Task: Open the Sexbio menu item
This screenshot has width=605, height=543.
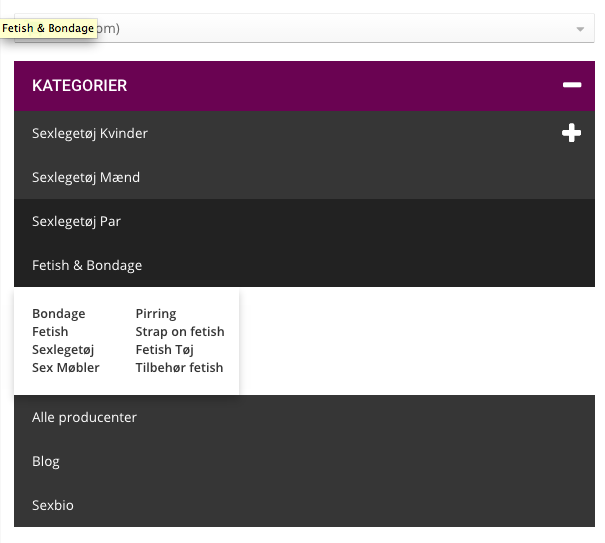Action: click(53, 505)
